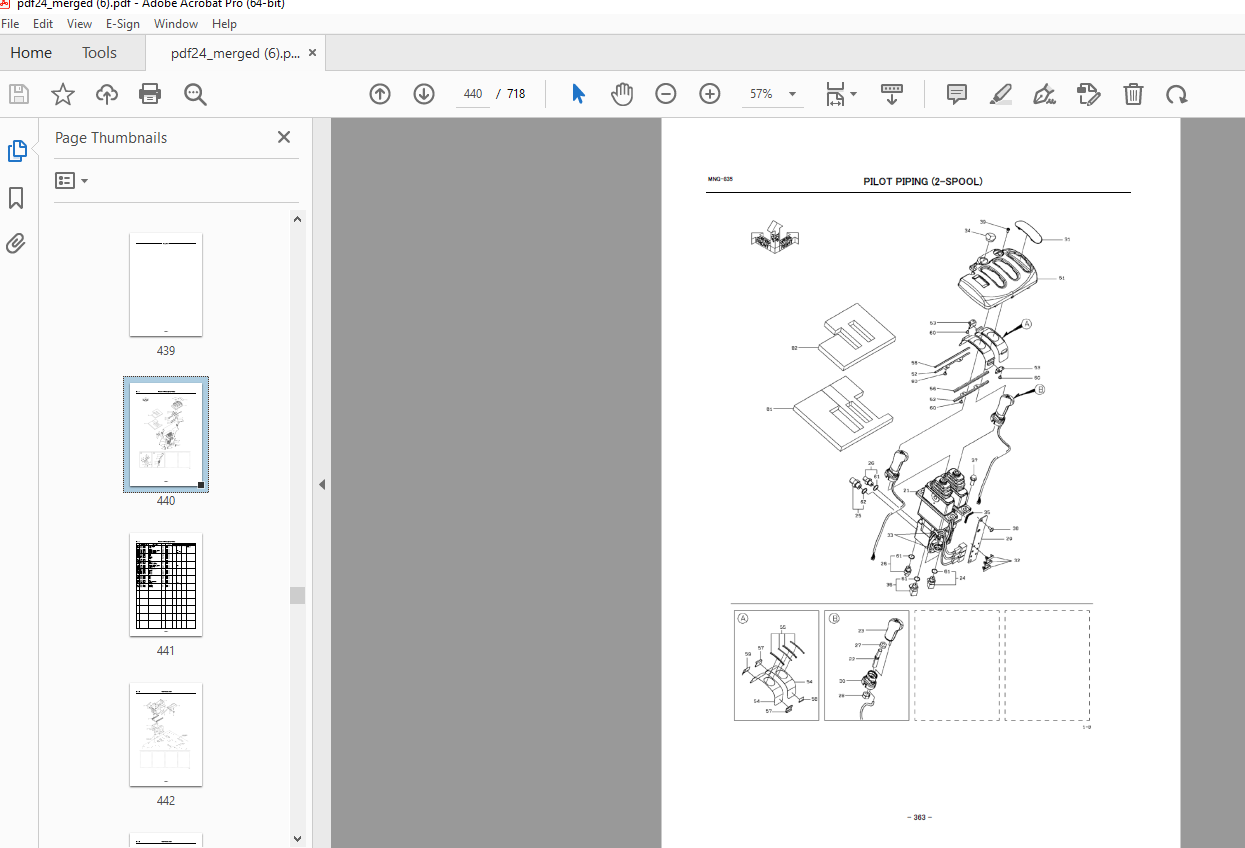The width and height of the screenshot is (1245, 848).
Task: Click the scrolling mode keyboard icon
Action: pyautogui.click(x=892, y=94)
